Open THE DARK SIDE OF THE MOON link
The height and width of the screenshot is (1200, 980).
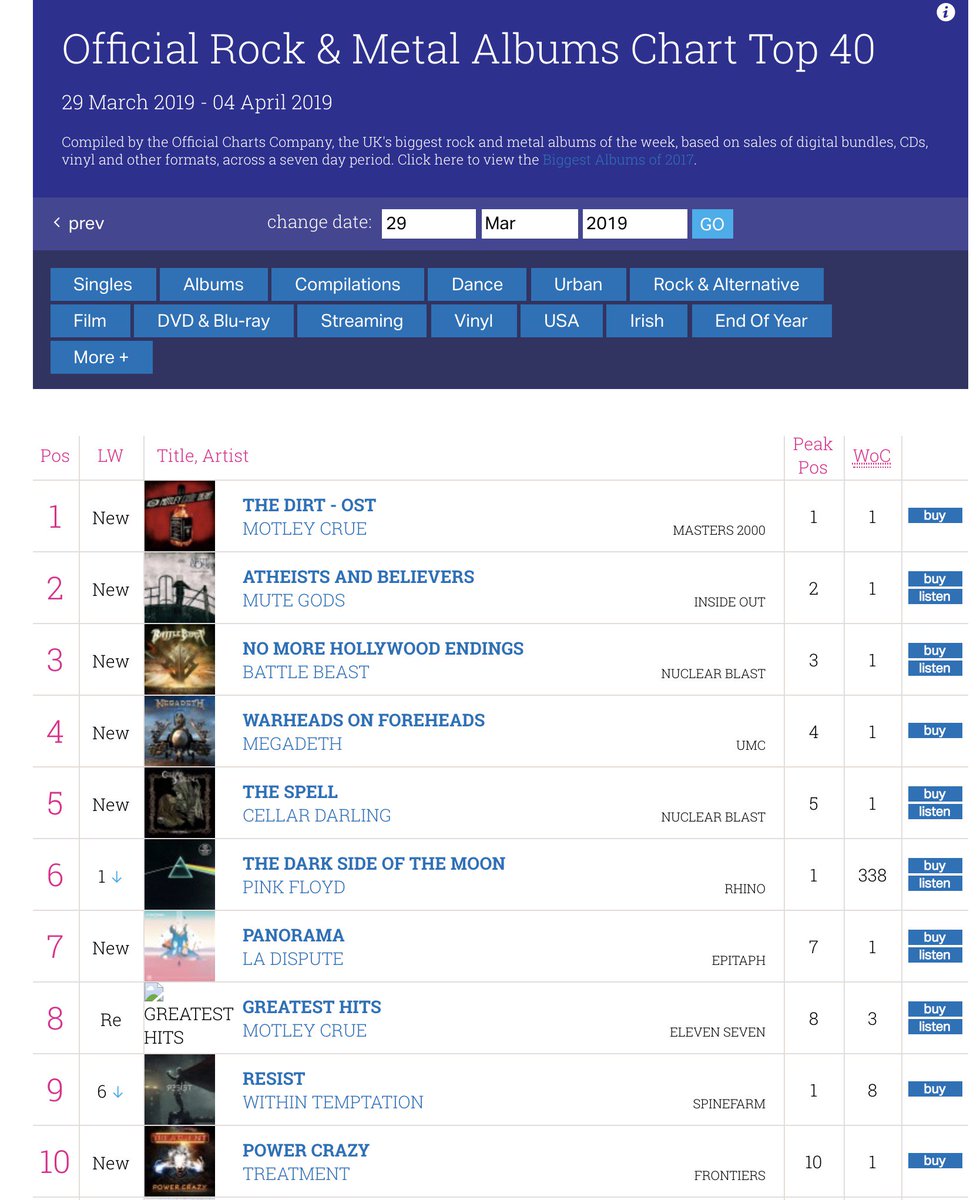(374, 864)
